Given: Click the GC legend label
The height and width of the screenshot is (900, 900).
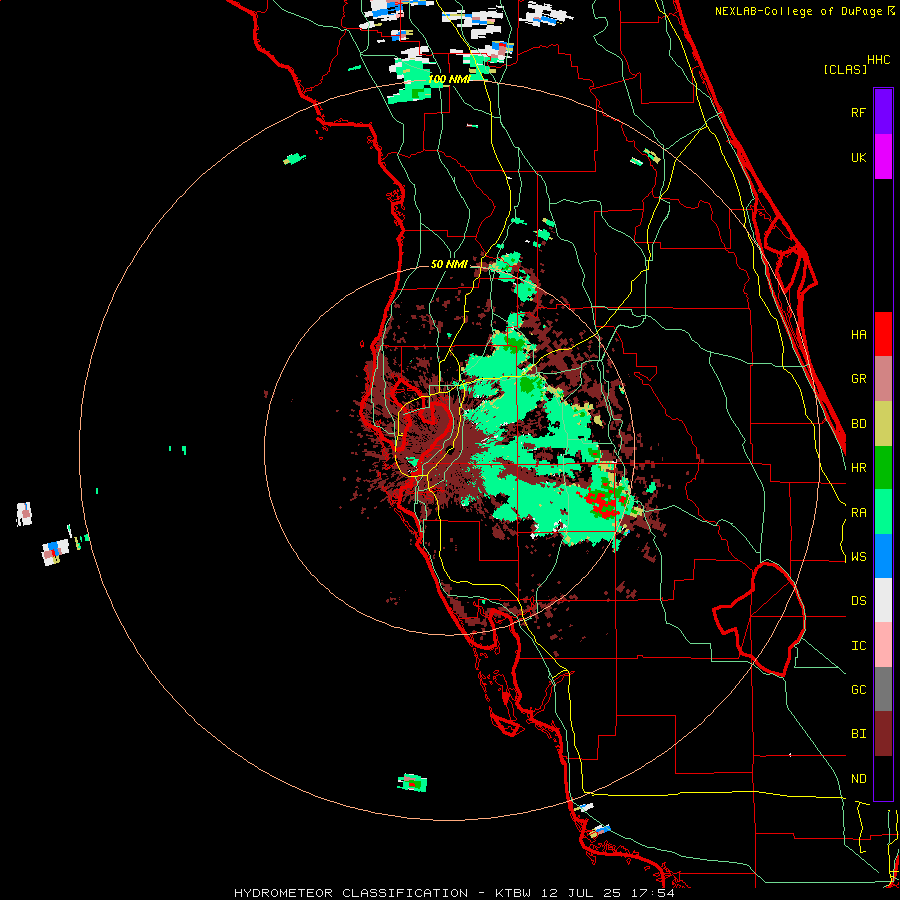Looking at the screenshot, I should 858,690.
